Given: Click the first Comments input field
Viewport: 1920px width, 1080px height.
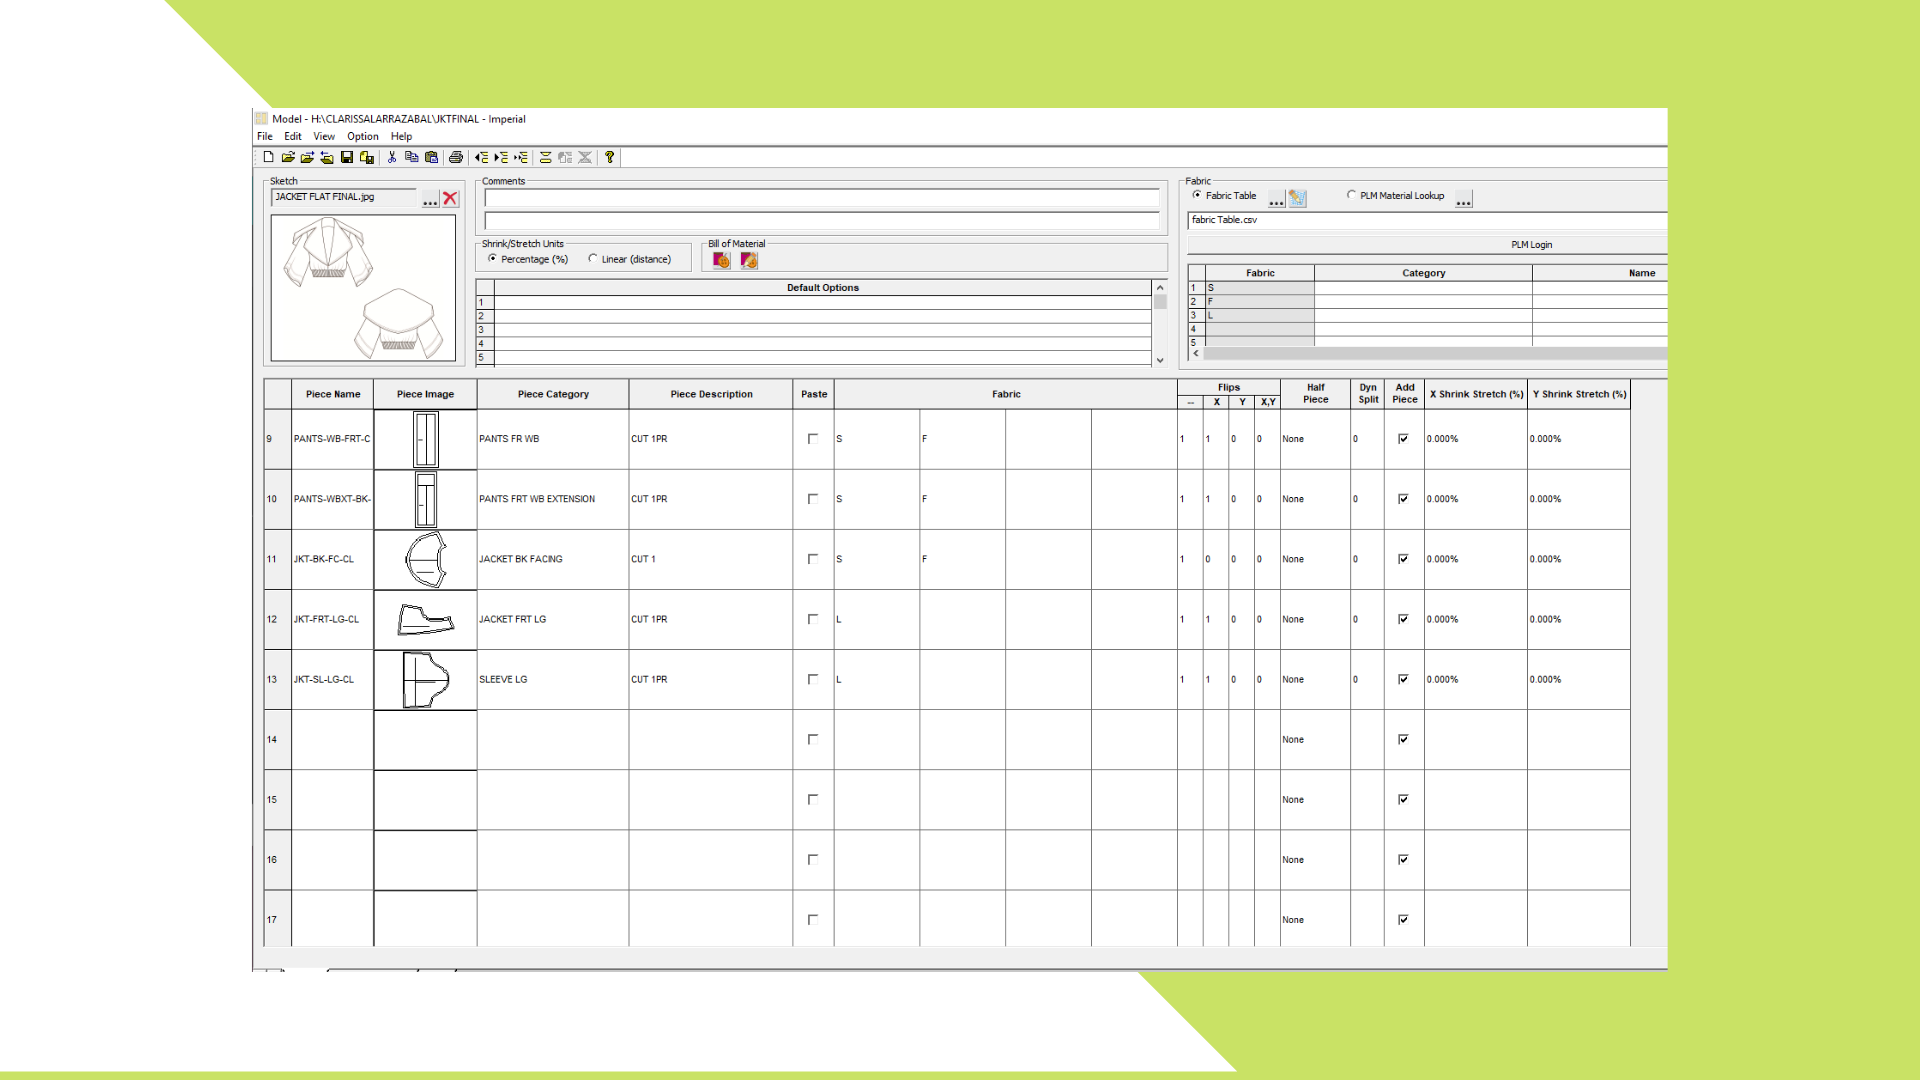Looking at the screenshot, I should pos(821,197).
